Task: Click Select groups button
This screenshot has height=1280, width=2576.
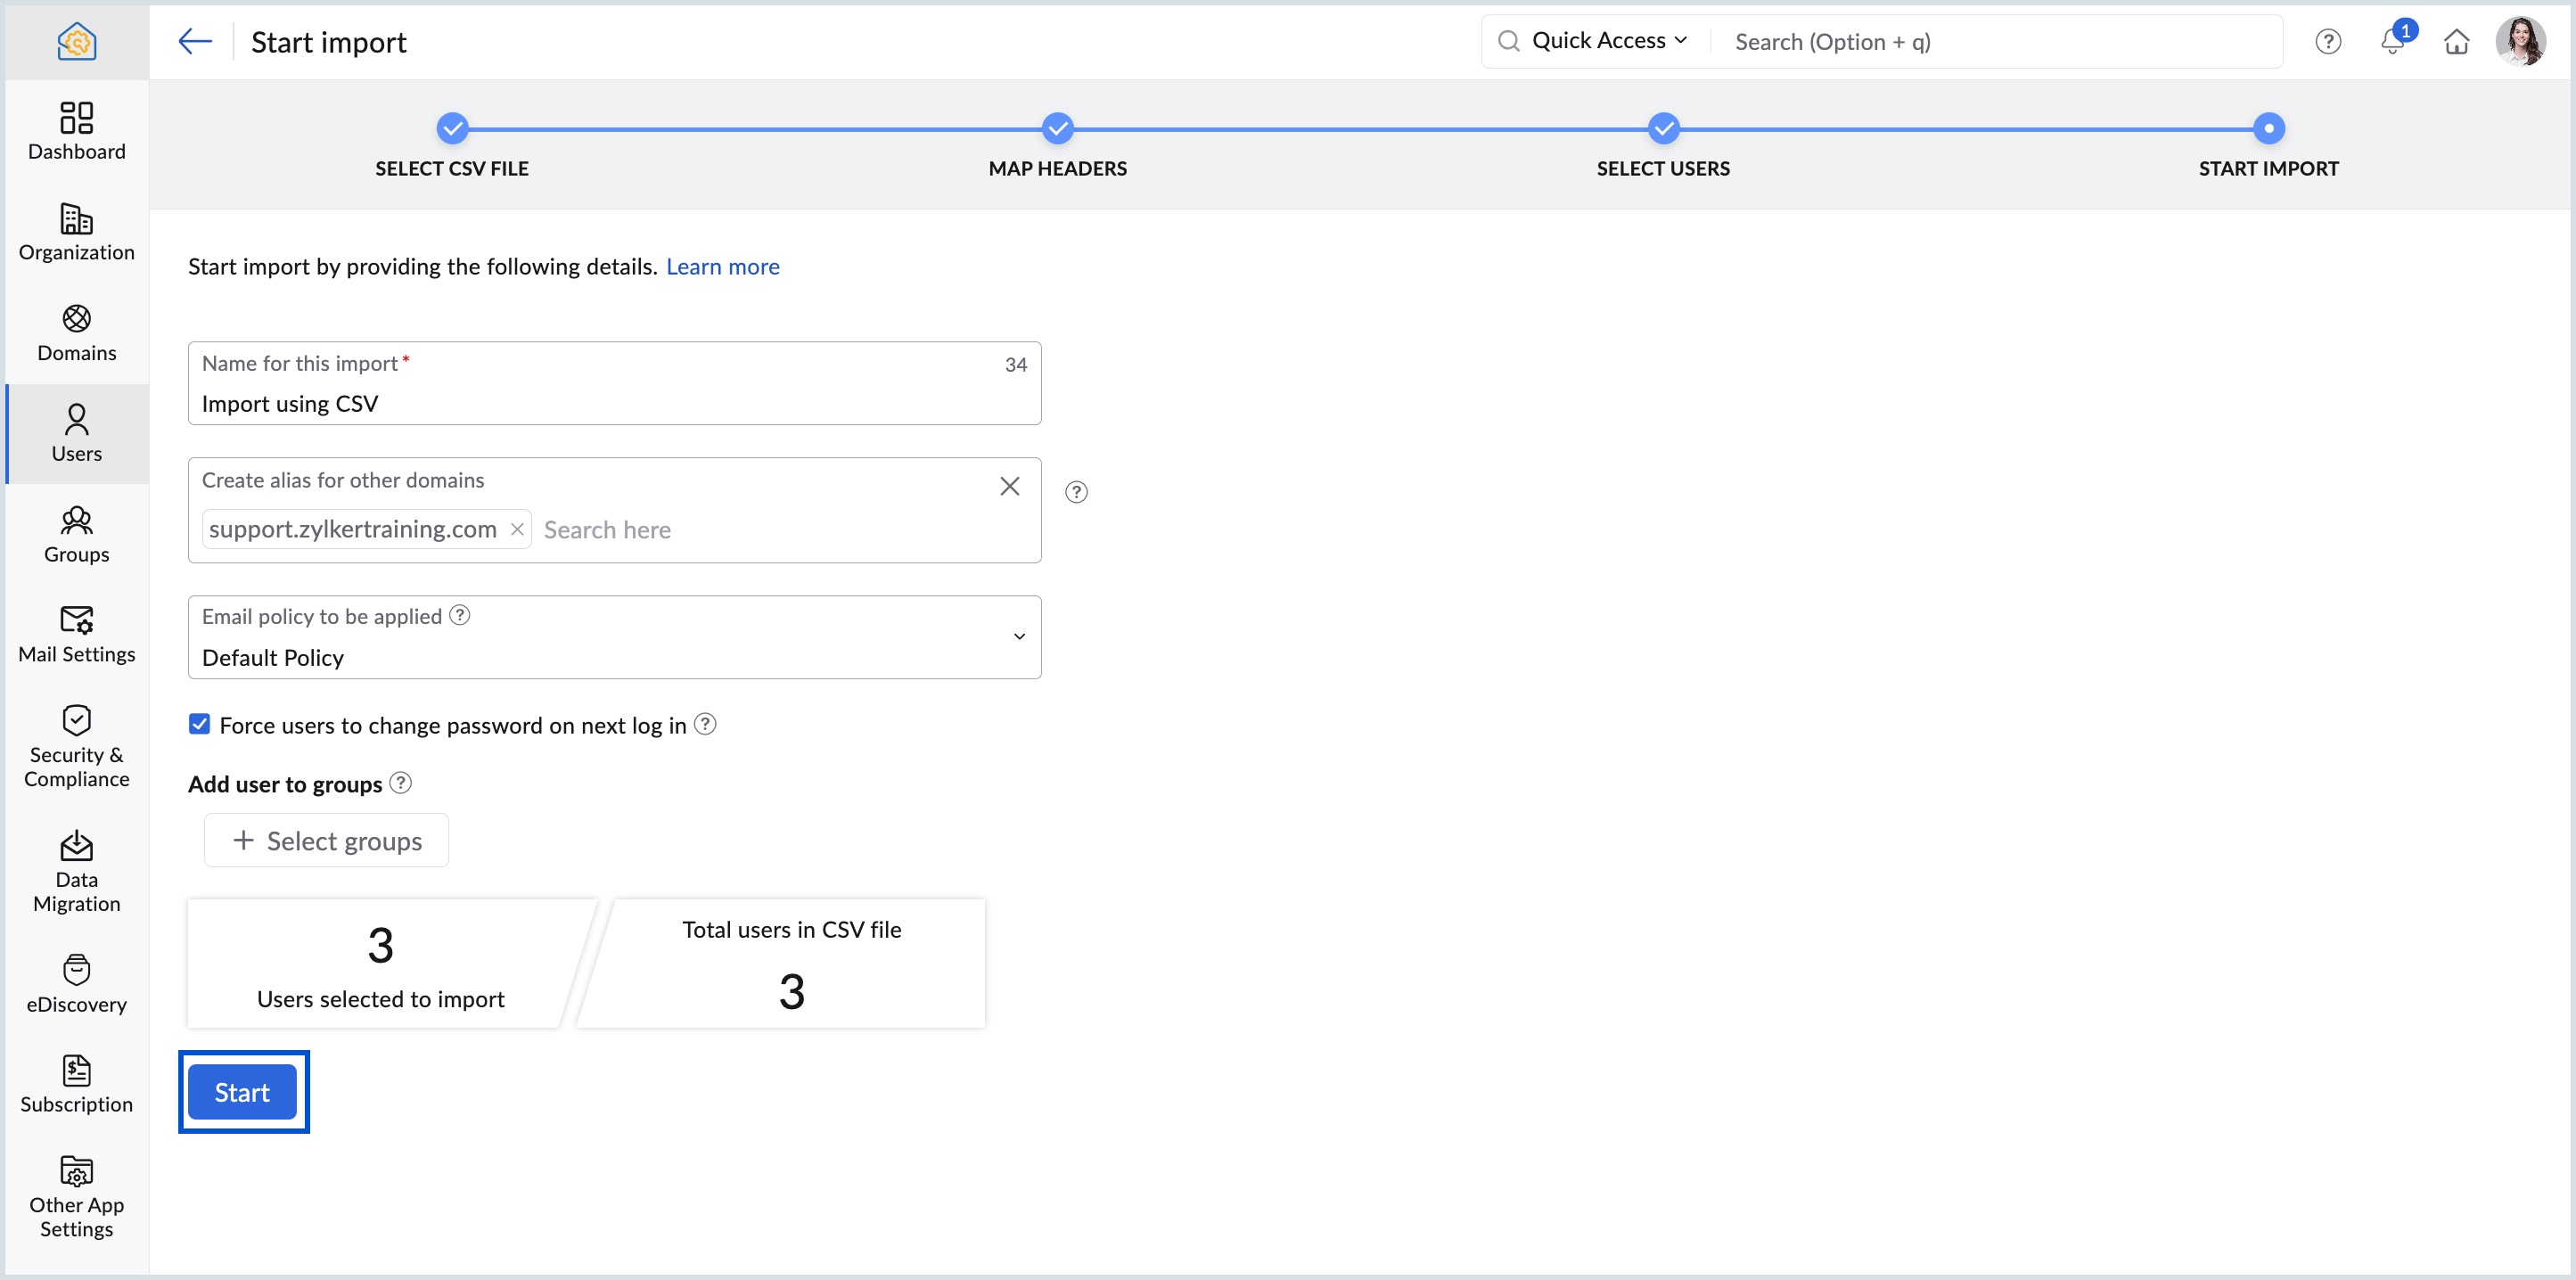Action: [x=326, y=841]
